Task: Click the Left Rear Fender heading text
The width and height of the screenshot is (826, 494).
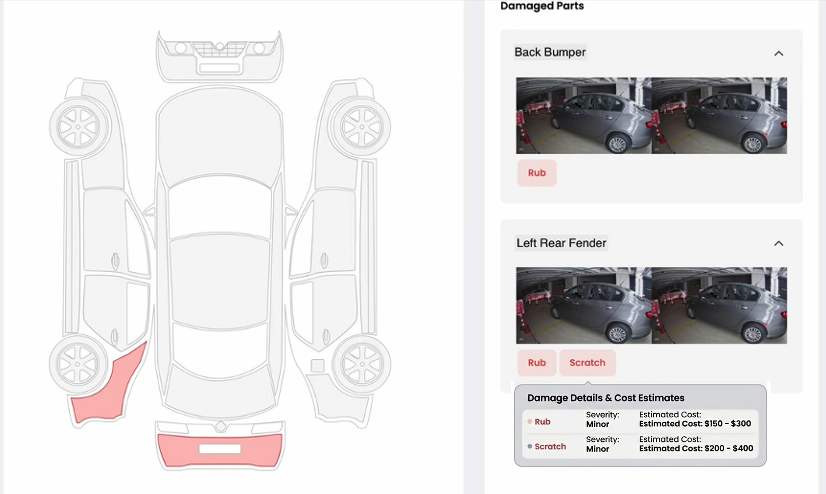Action: tap(561, 243)
